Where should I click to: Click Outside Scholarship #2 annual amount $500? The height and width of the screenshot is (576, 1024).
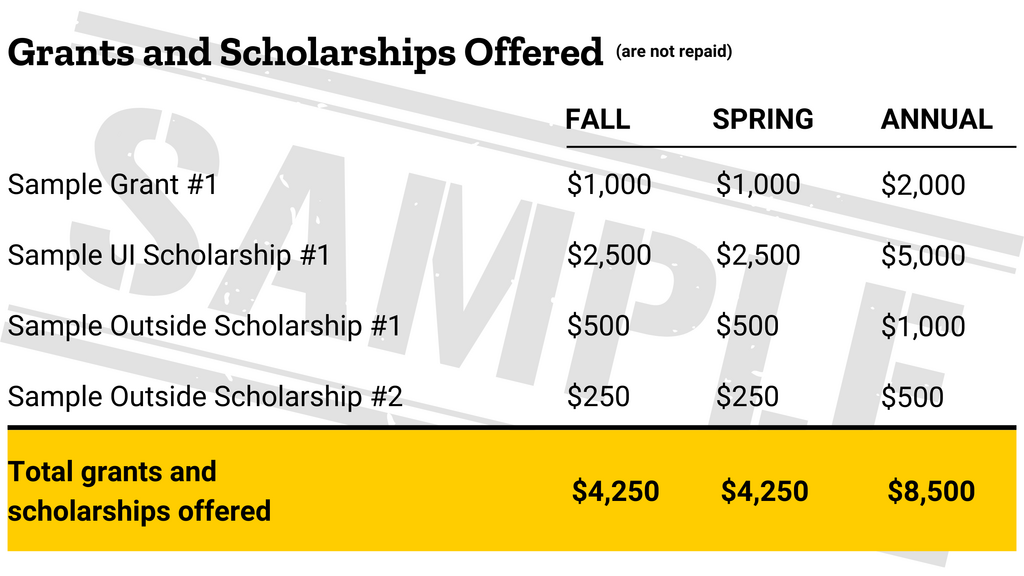912,397
